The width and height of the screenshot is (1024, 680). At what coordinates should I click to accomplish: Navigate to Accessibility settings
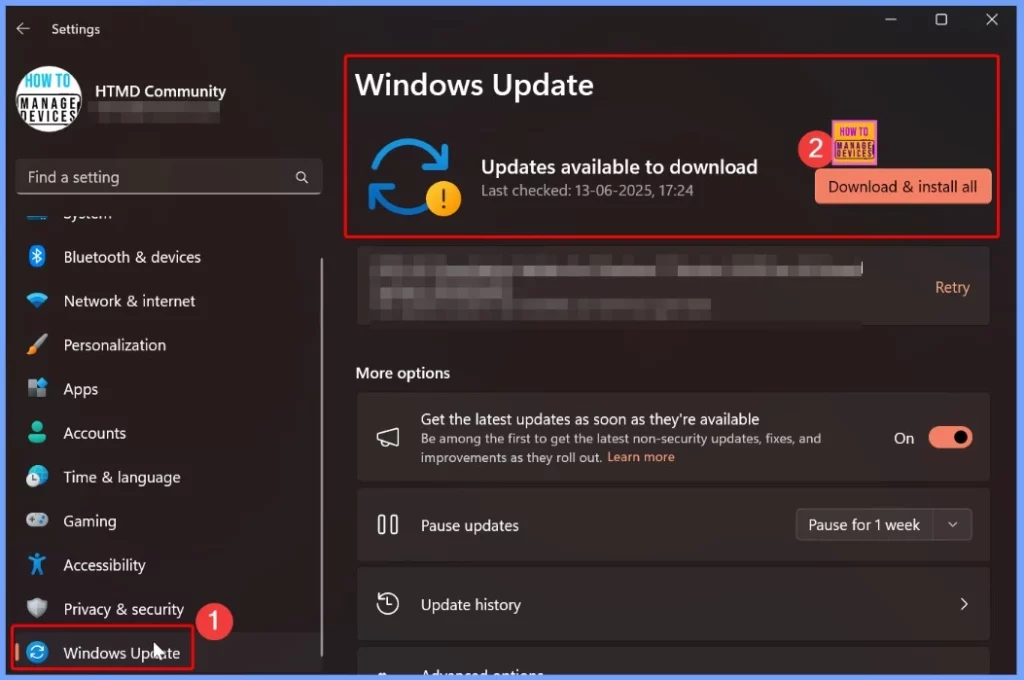tap(104, 564)
